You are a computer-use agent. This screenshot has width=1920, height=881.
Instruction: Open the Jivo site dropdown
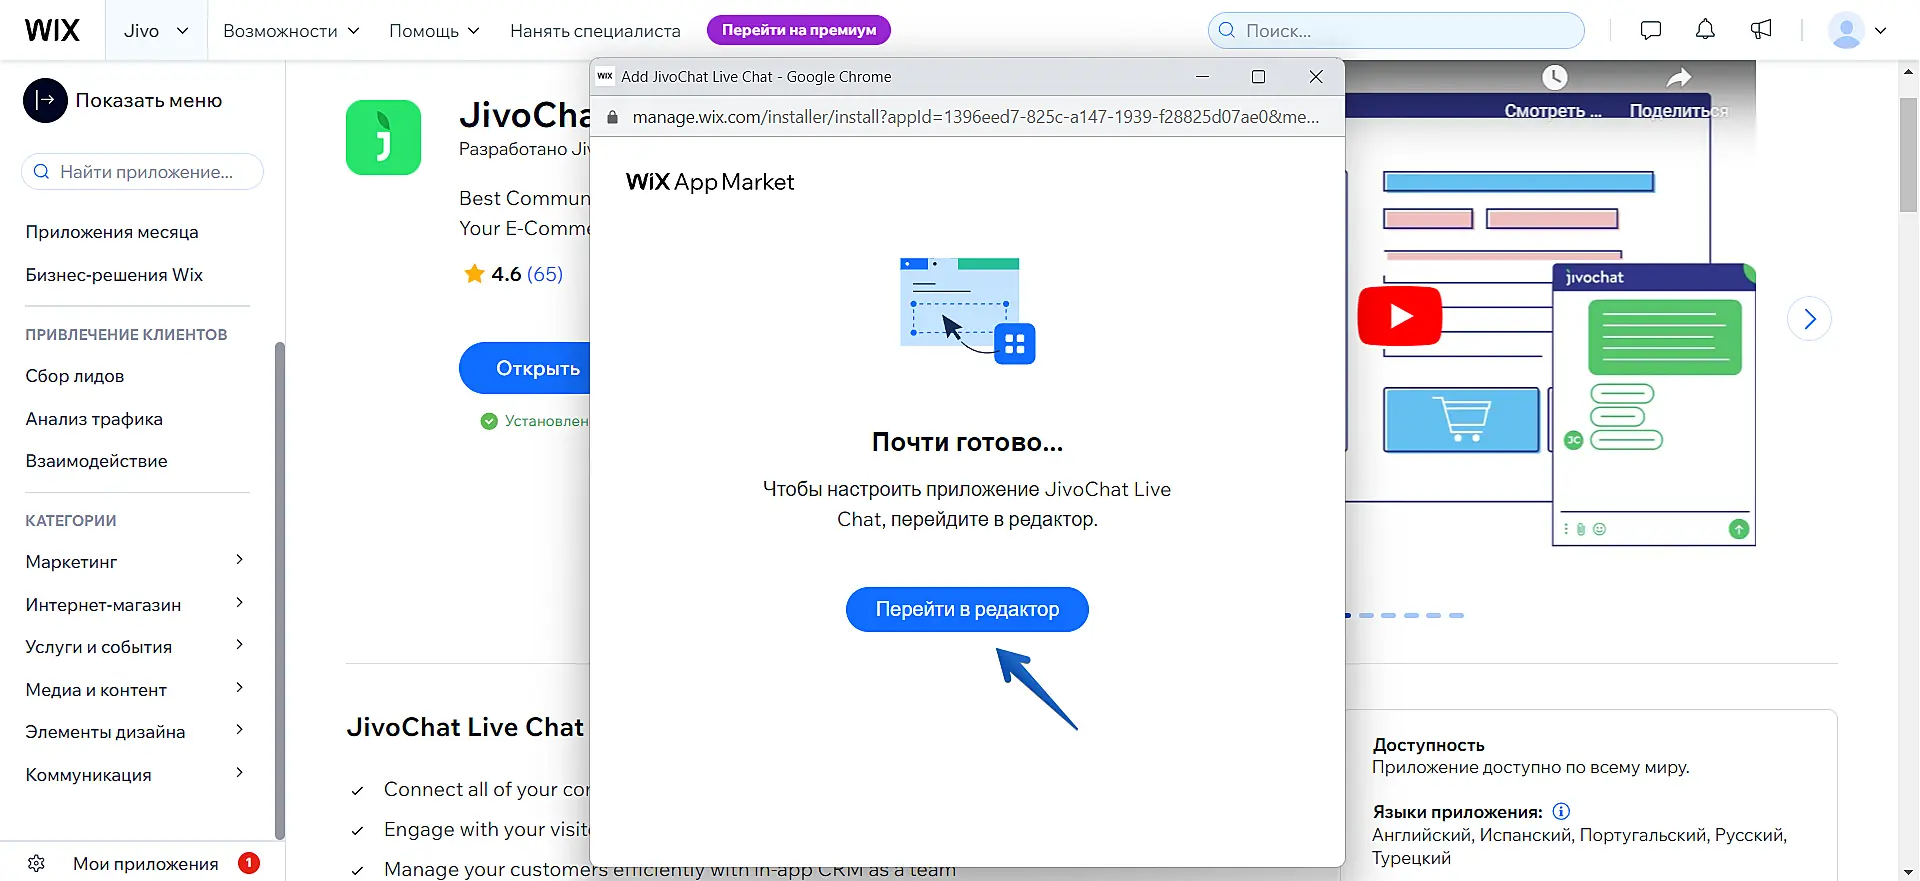pos(156,30)
